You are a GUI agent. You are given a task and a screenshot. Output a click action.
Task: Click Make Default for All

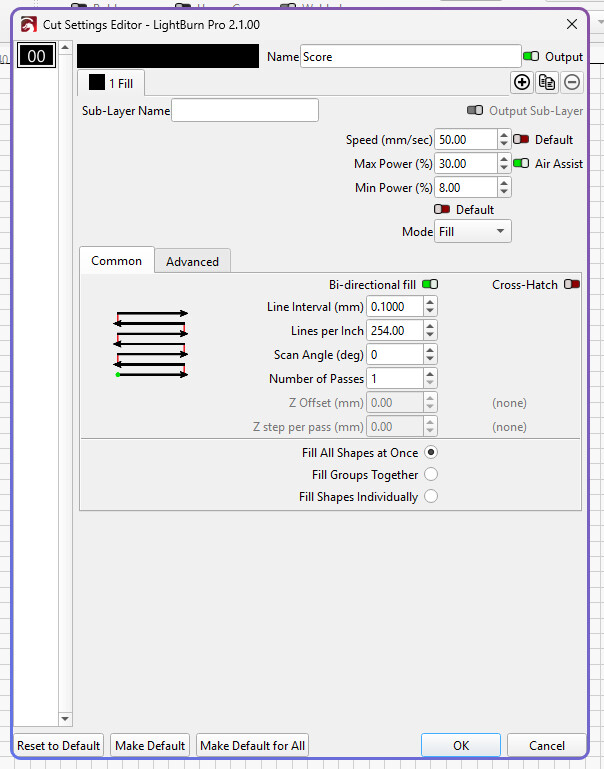pos(252,745)
